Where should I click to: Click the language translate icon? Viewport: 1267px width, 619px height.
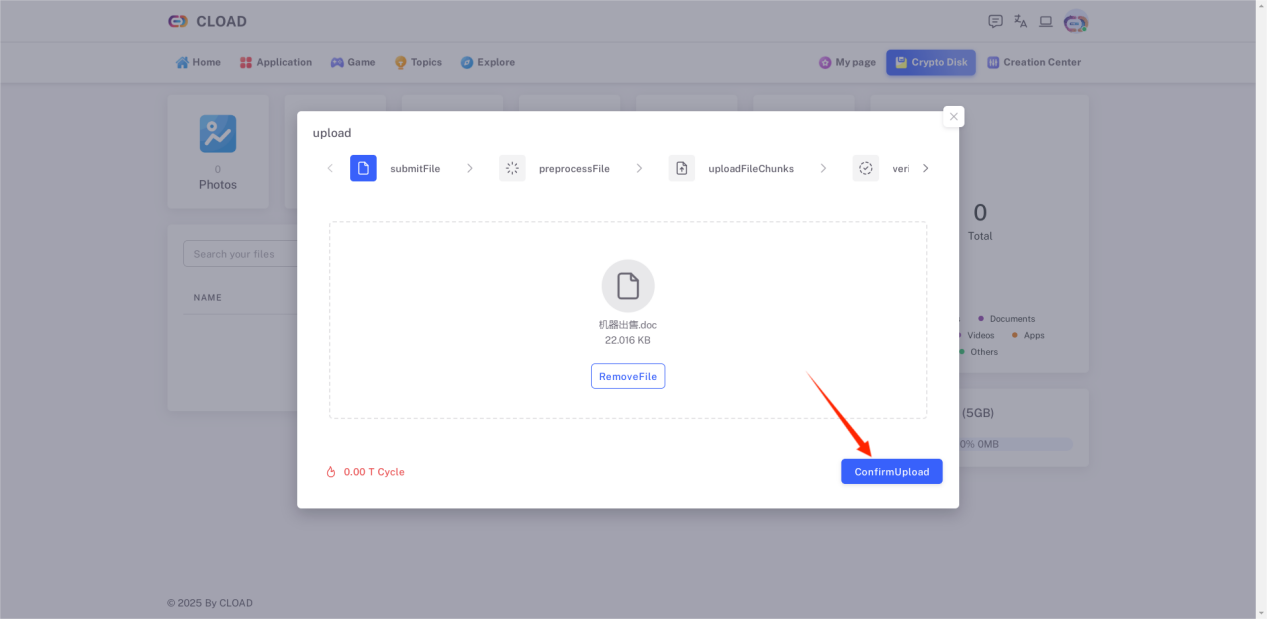pos(1020,21)
